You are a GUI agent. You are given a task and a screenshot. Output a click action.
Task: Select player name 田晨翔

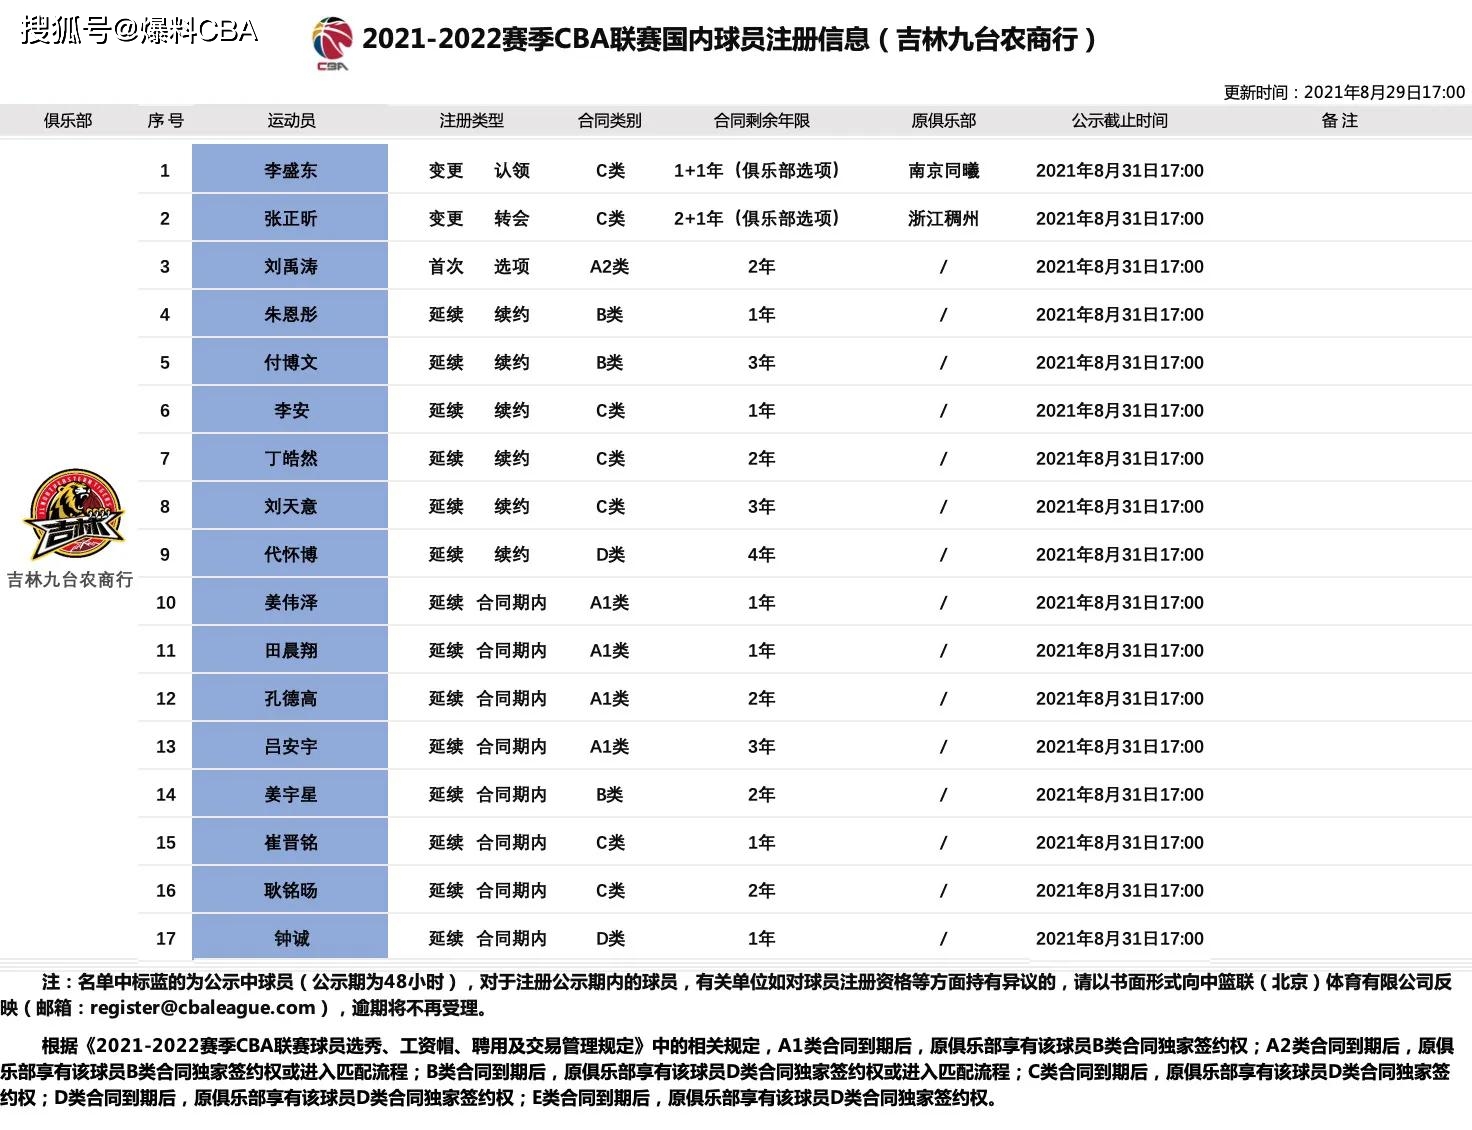pyautogui.click(x=290, y=651)
